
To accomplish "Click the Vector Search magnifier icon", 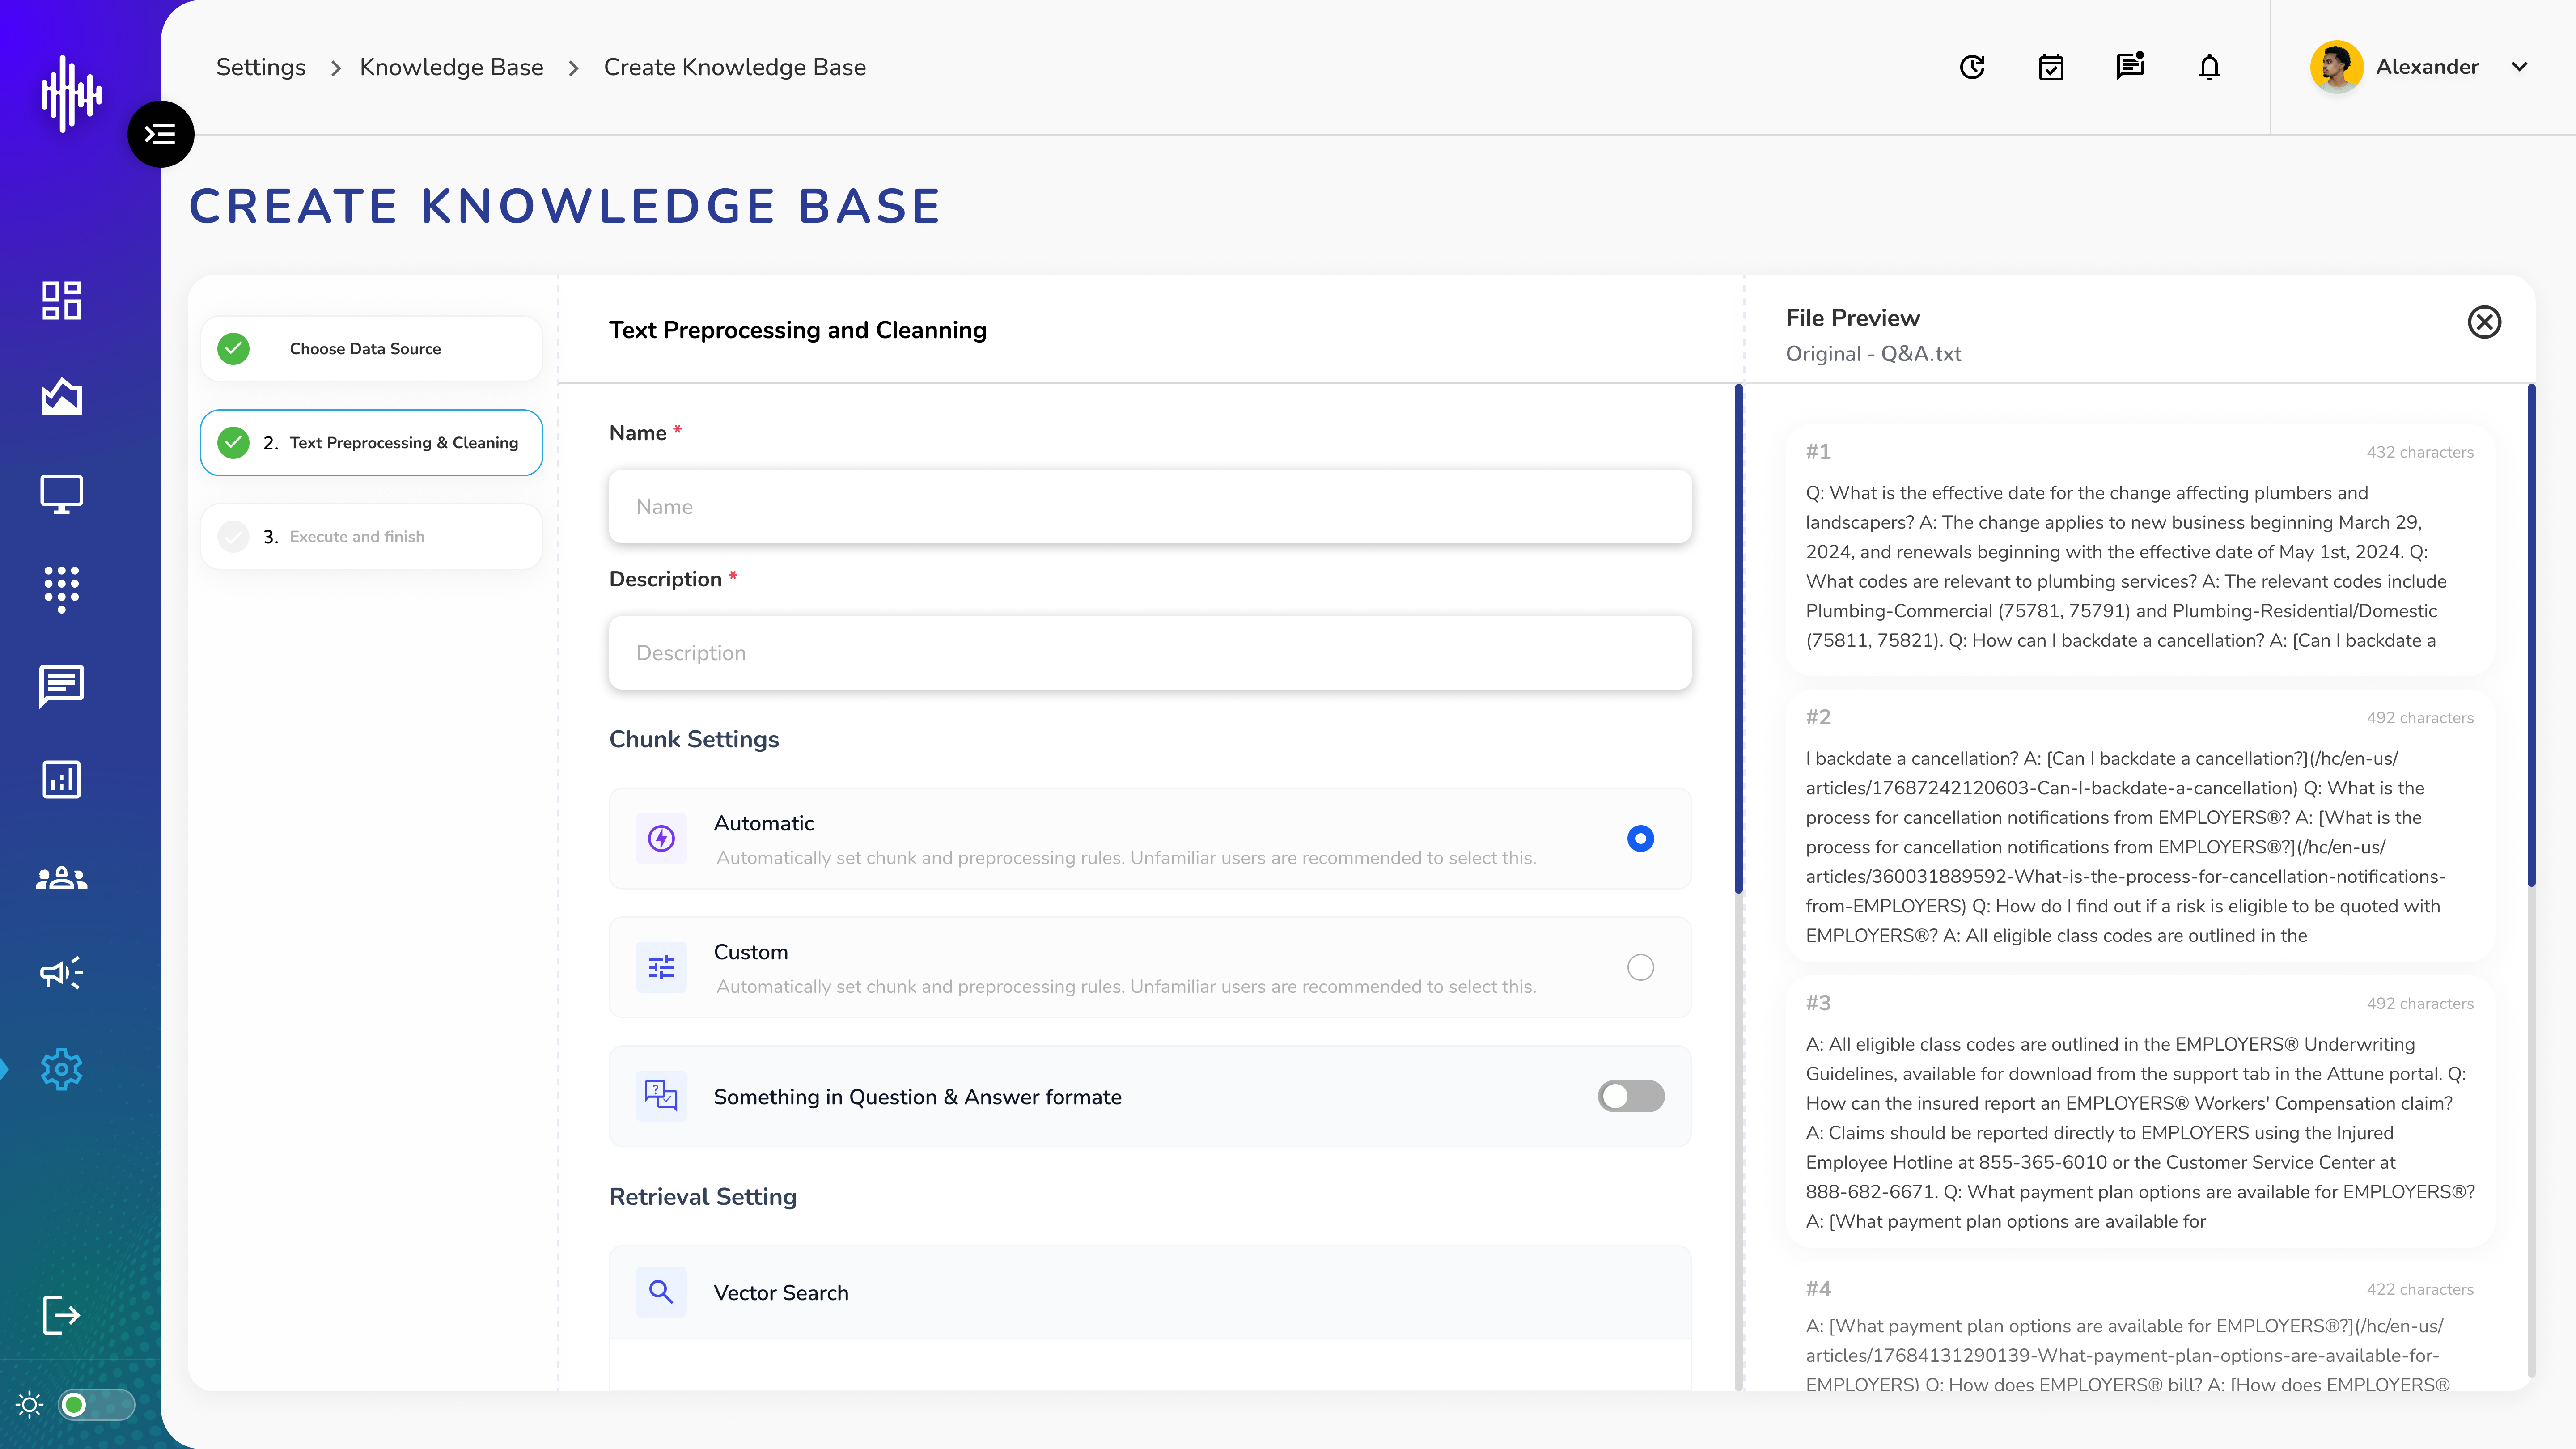I will [x=661, y=1292].
